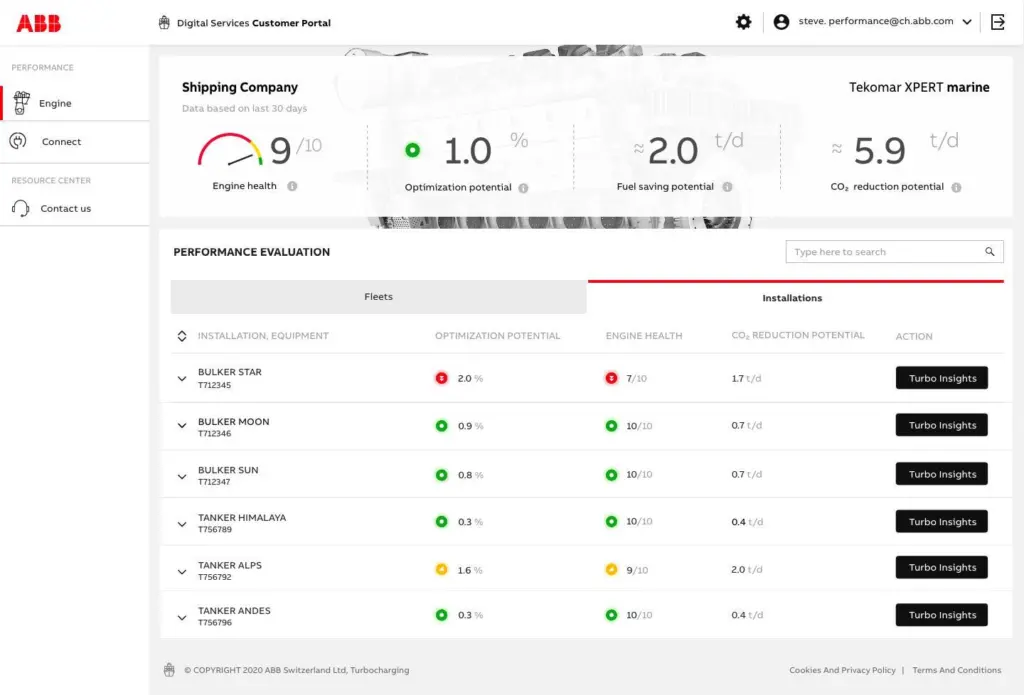Click the Type here to search field

pos(894,251)
